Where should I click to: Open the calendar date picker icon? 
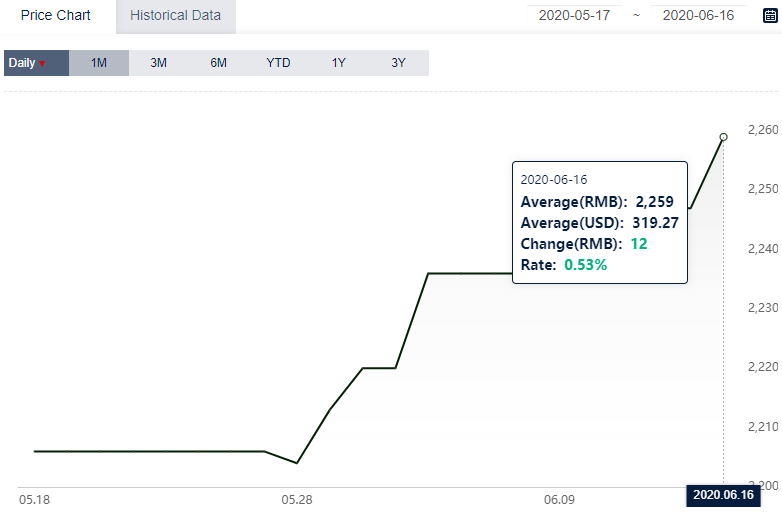click(x=770, y=15)
